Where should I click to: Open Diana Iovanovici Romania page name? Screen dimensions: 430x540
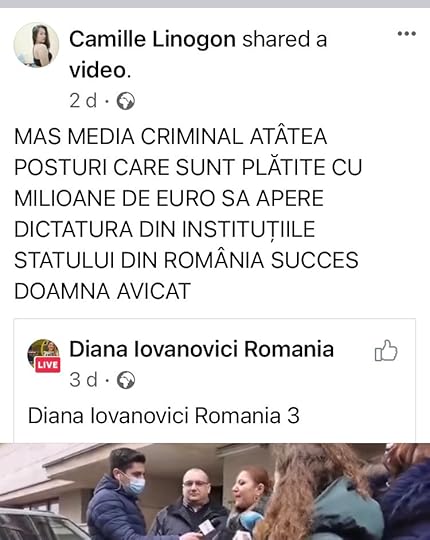coord(201,349)
